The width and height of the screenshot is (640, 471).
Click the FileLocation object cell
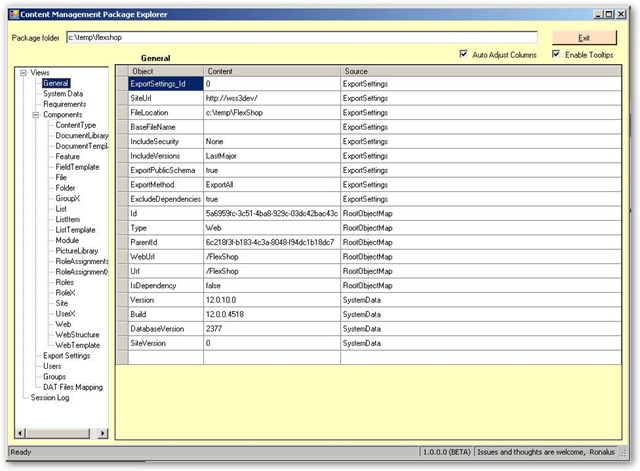pos(166,113)
